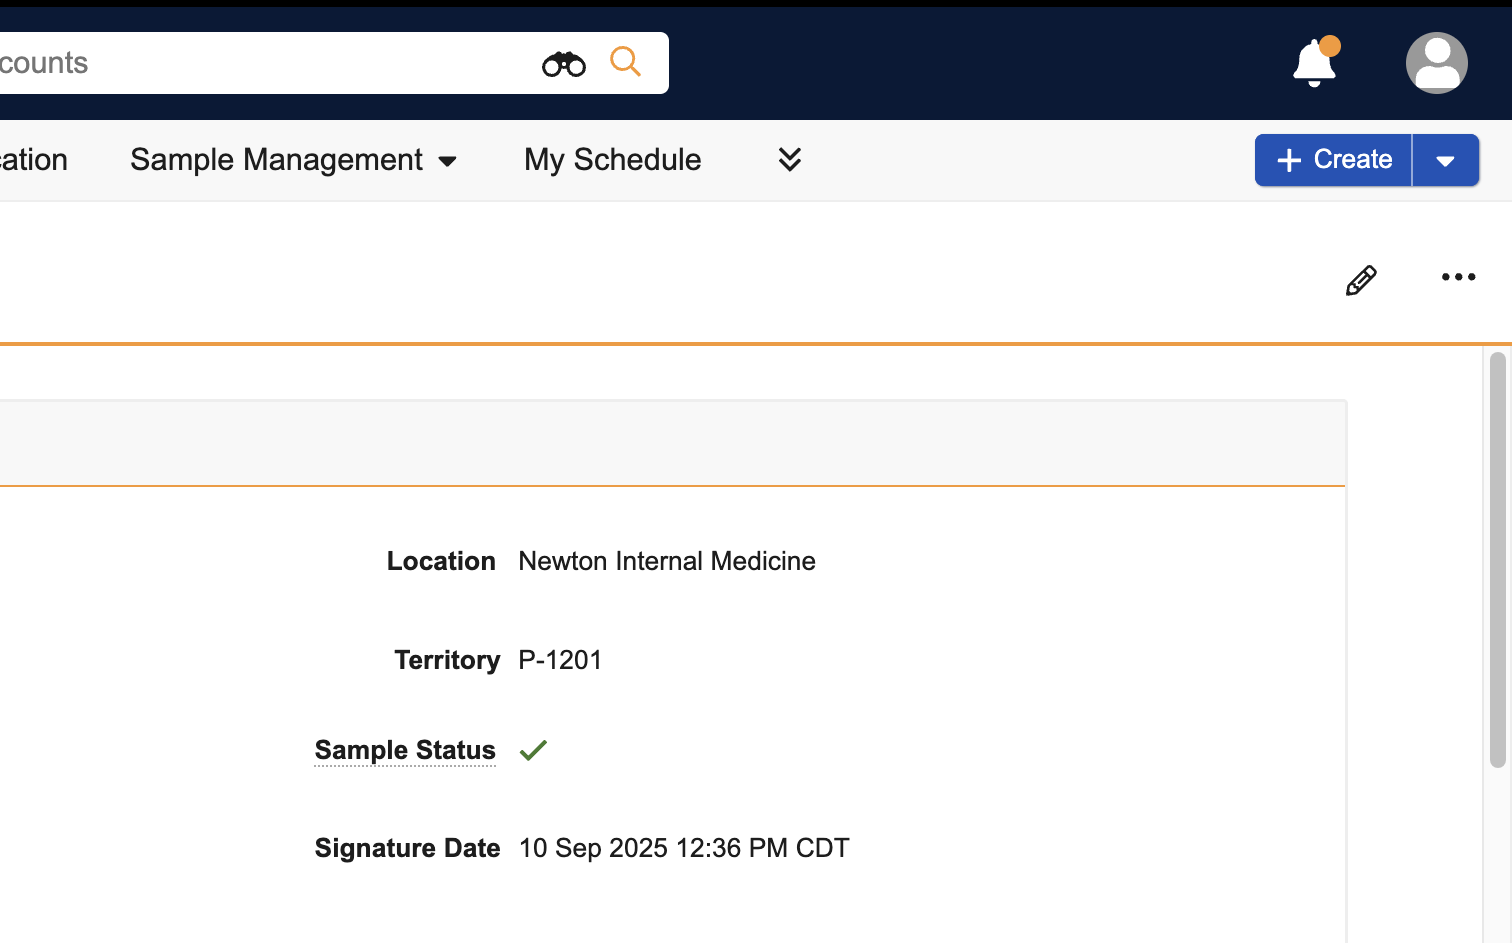The width and height of the screenshot is (1512, 943).
Task: Open the notifications bell
Action: pyautogui.click(x=1314, y=64)
